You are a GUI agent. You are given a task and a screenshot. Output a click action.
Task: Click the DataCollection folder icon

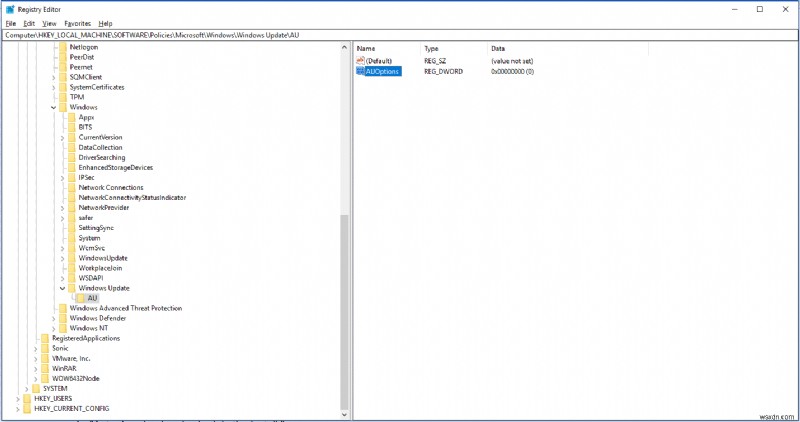click(x=72, y=147)
